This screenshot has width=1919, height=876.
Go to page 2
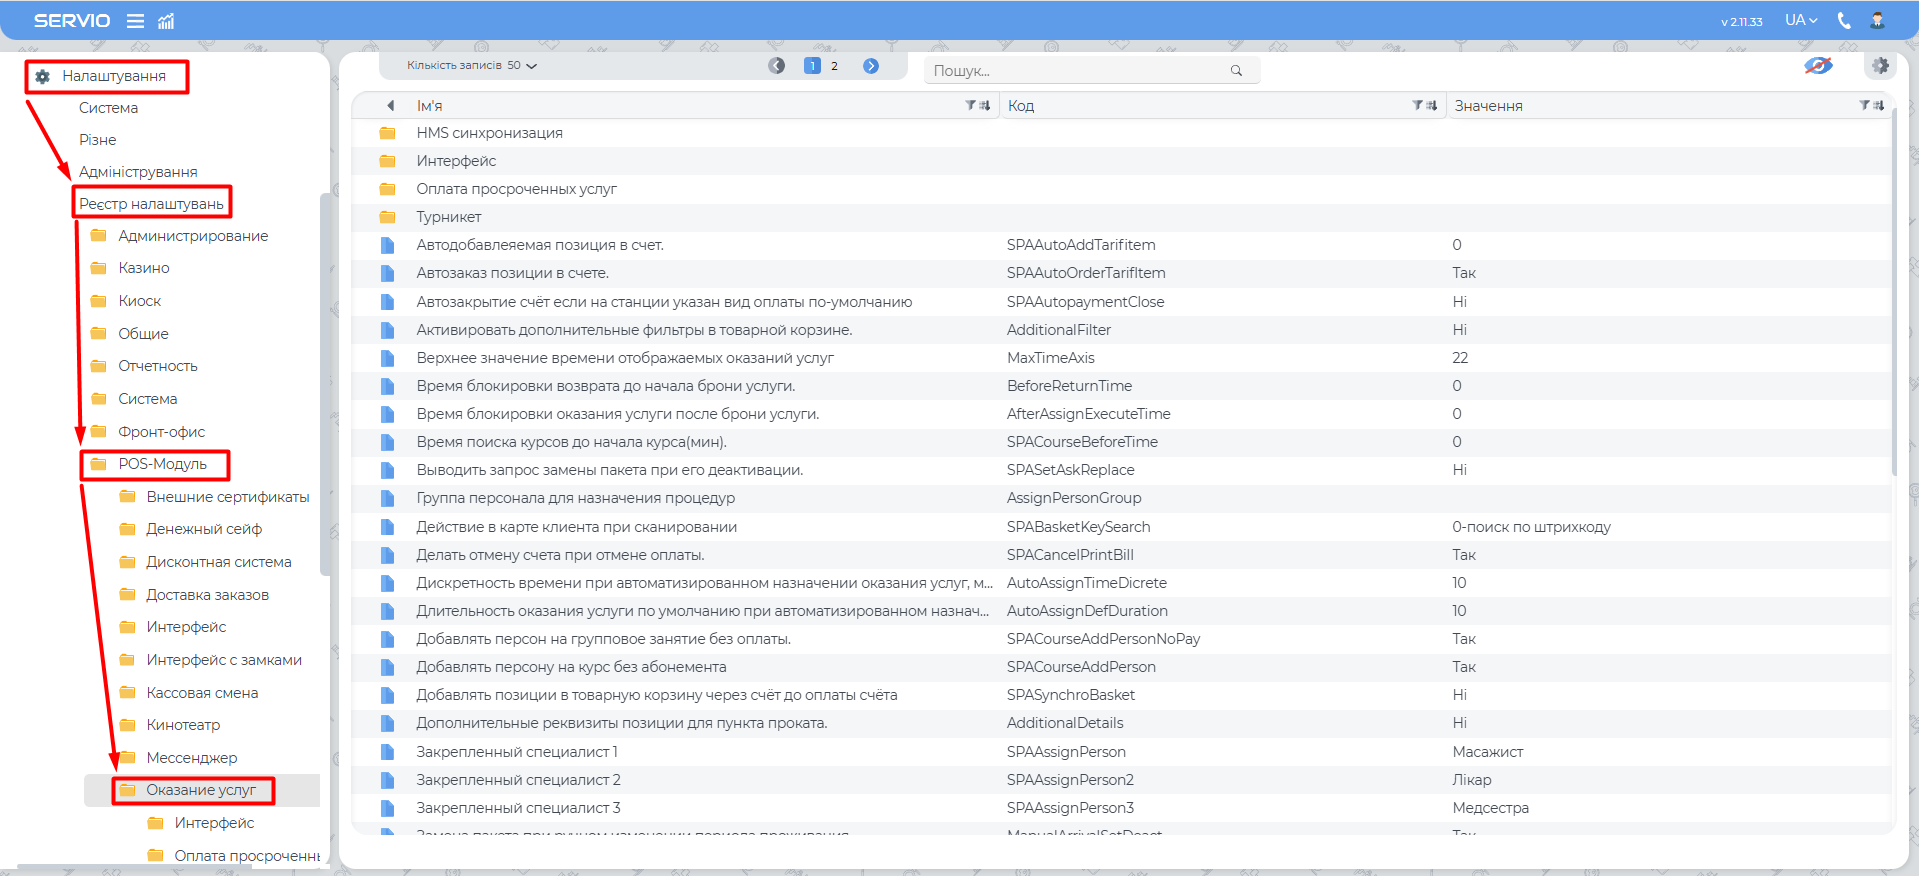click(x=834, y=66)
